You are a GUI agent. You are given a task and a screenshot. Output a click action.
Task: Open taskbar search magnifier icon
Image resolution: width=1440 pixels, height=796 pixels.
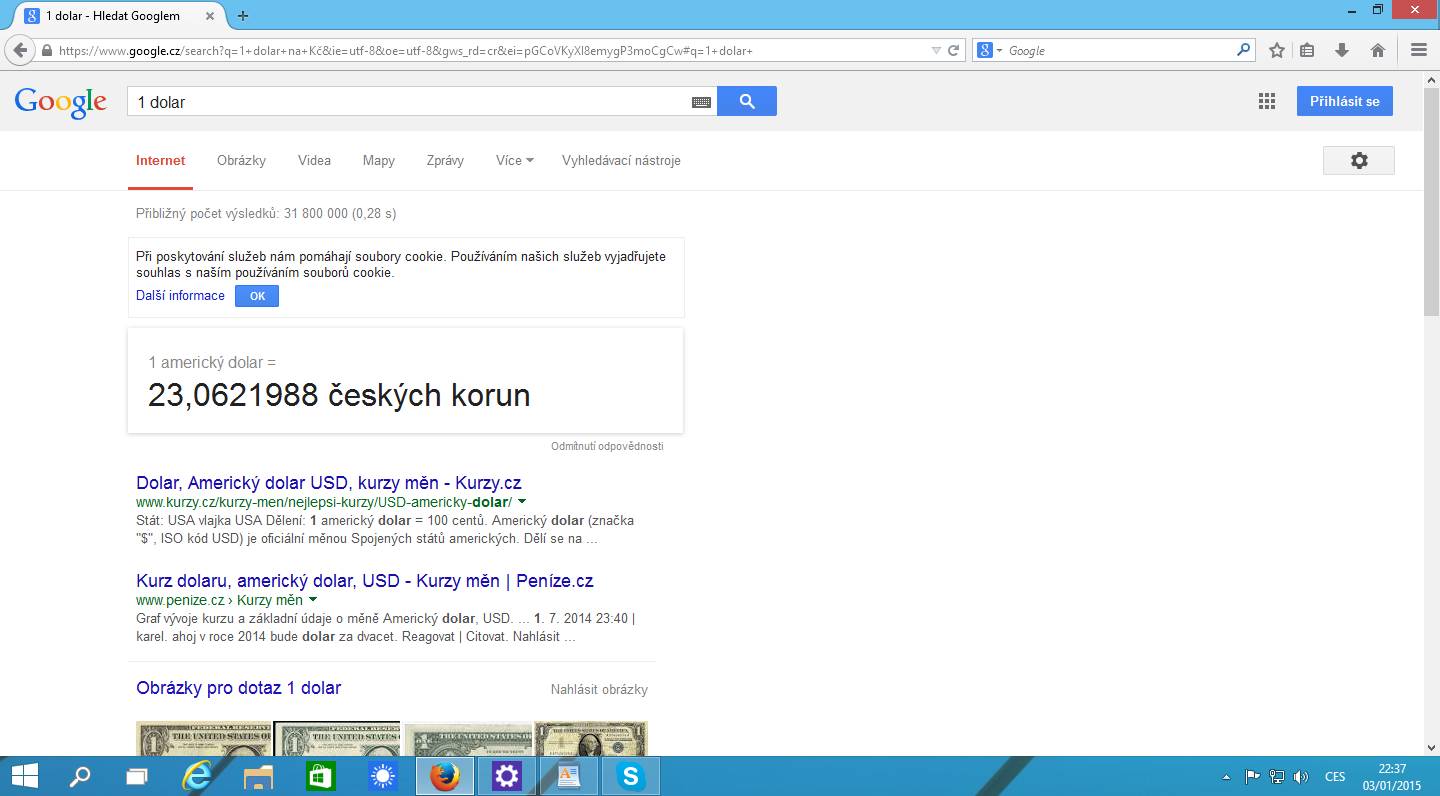(x=80, y=776)
